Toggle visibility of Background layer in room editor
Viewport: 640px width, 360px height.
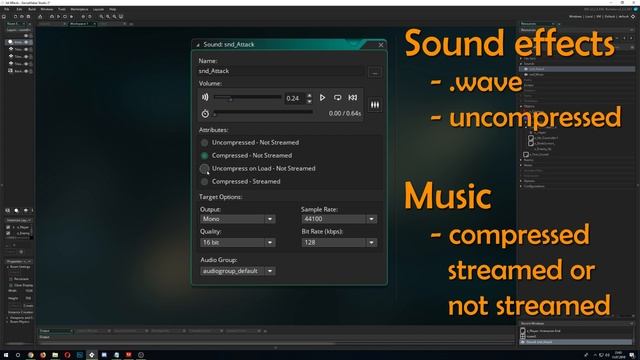point(26,71)
